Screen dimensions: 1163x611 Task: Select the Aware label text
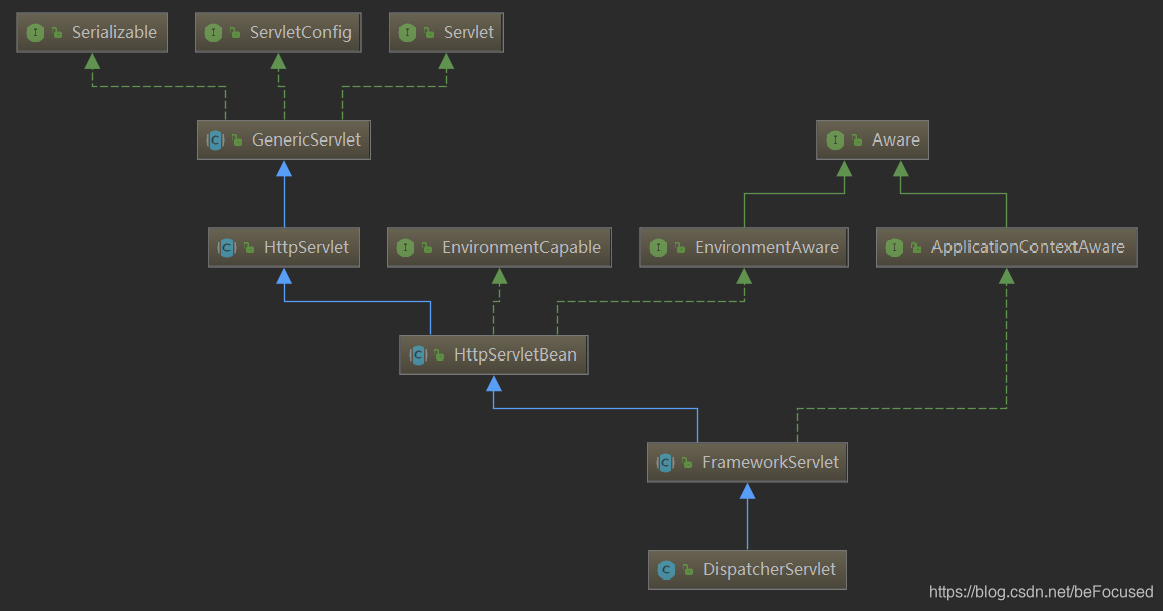896,140
